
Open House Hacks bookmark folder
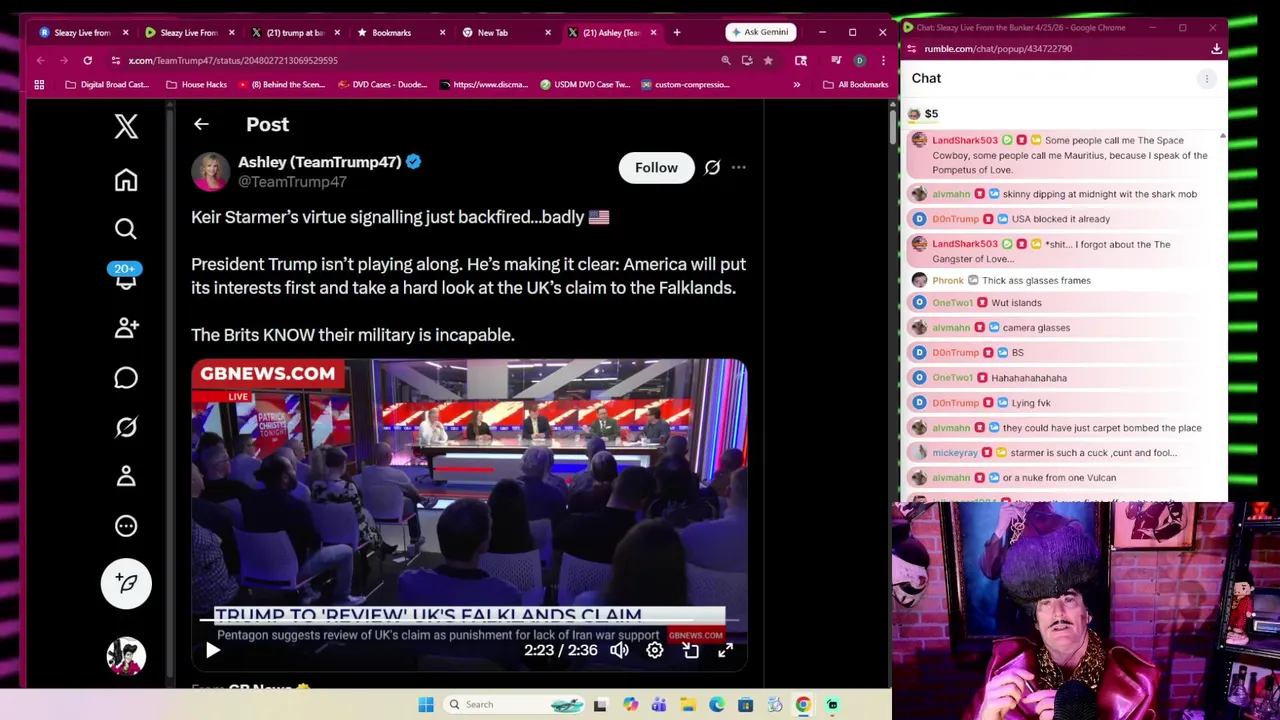(x=196, y=85)
